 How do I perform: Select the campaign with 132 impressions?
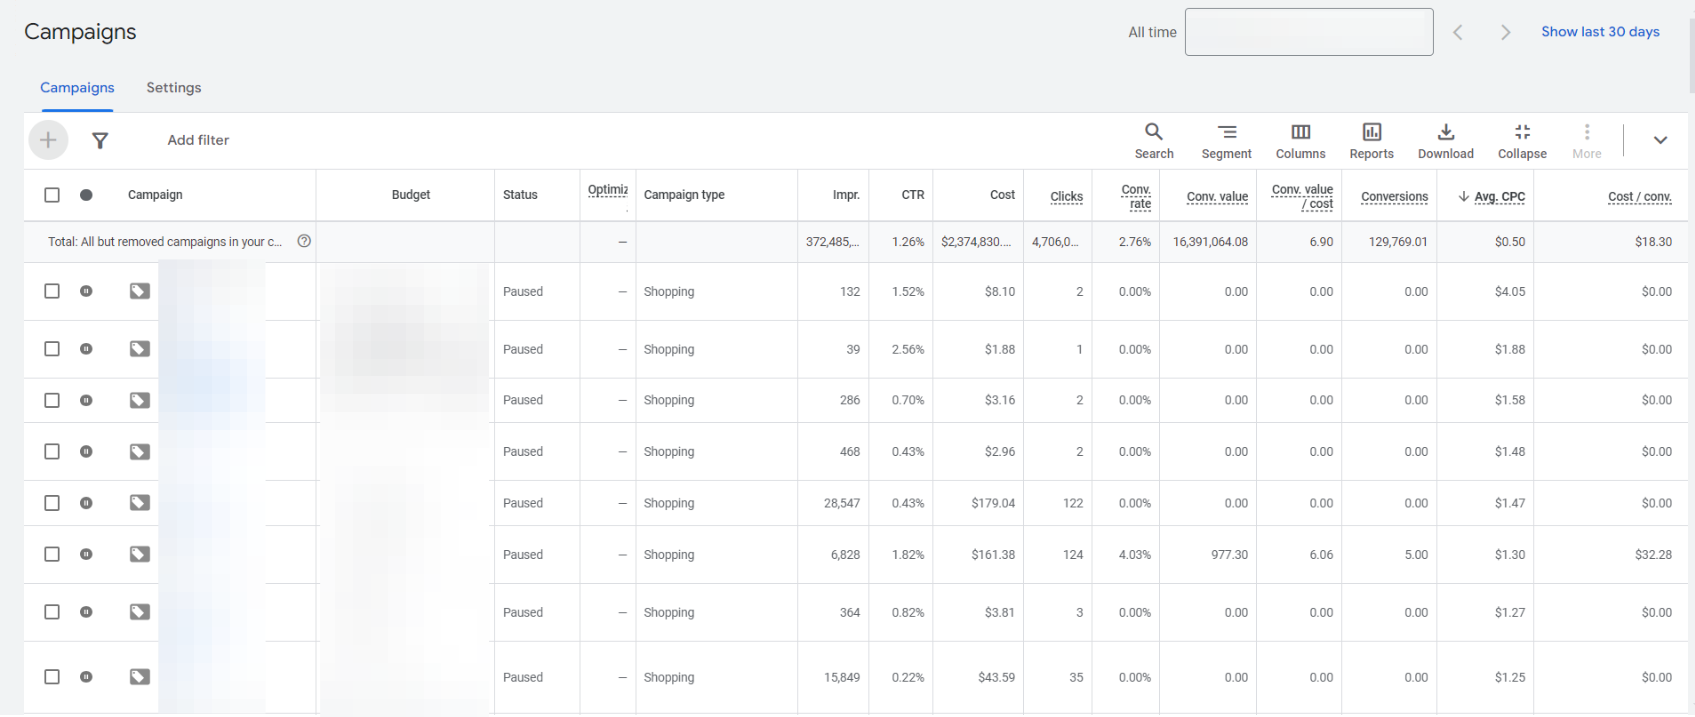52,291
